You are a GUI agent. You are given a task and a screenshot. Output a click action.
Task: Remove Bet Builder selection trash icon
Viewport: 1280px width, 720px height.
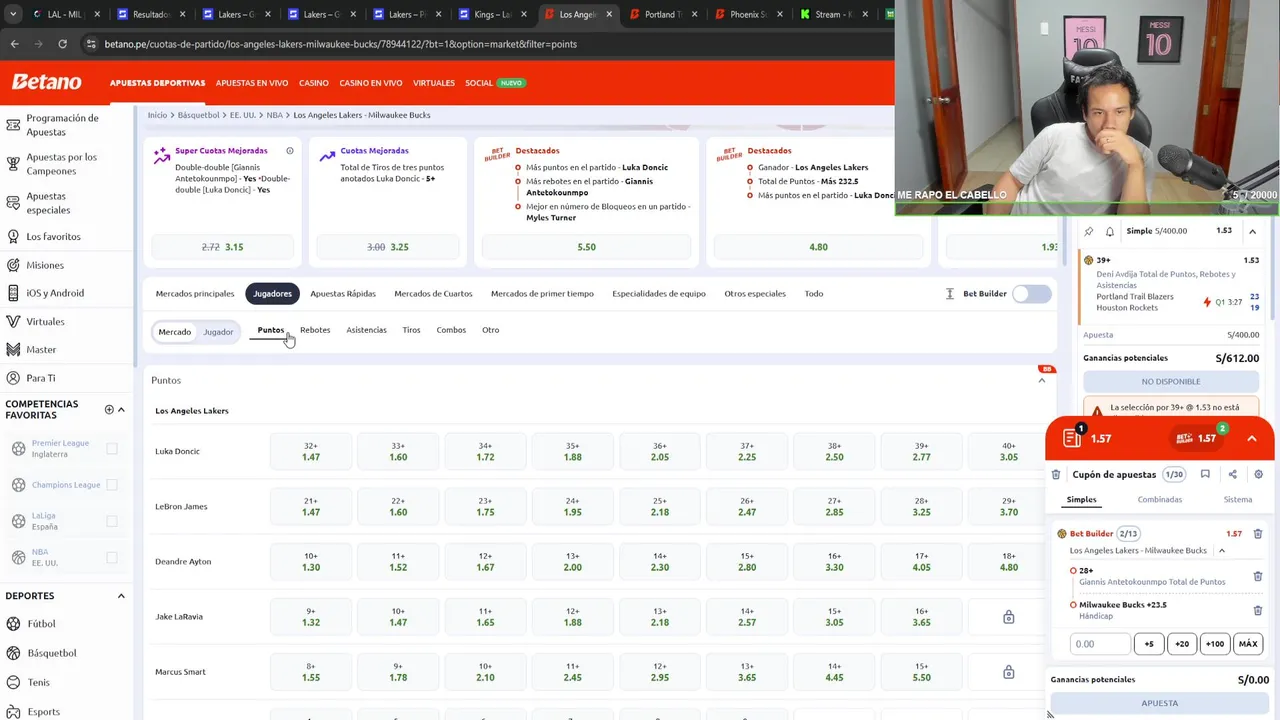[1258, 534]
